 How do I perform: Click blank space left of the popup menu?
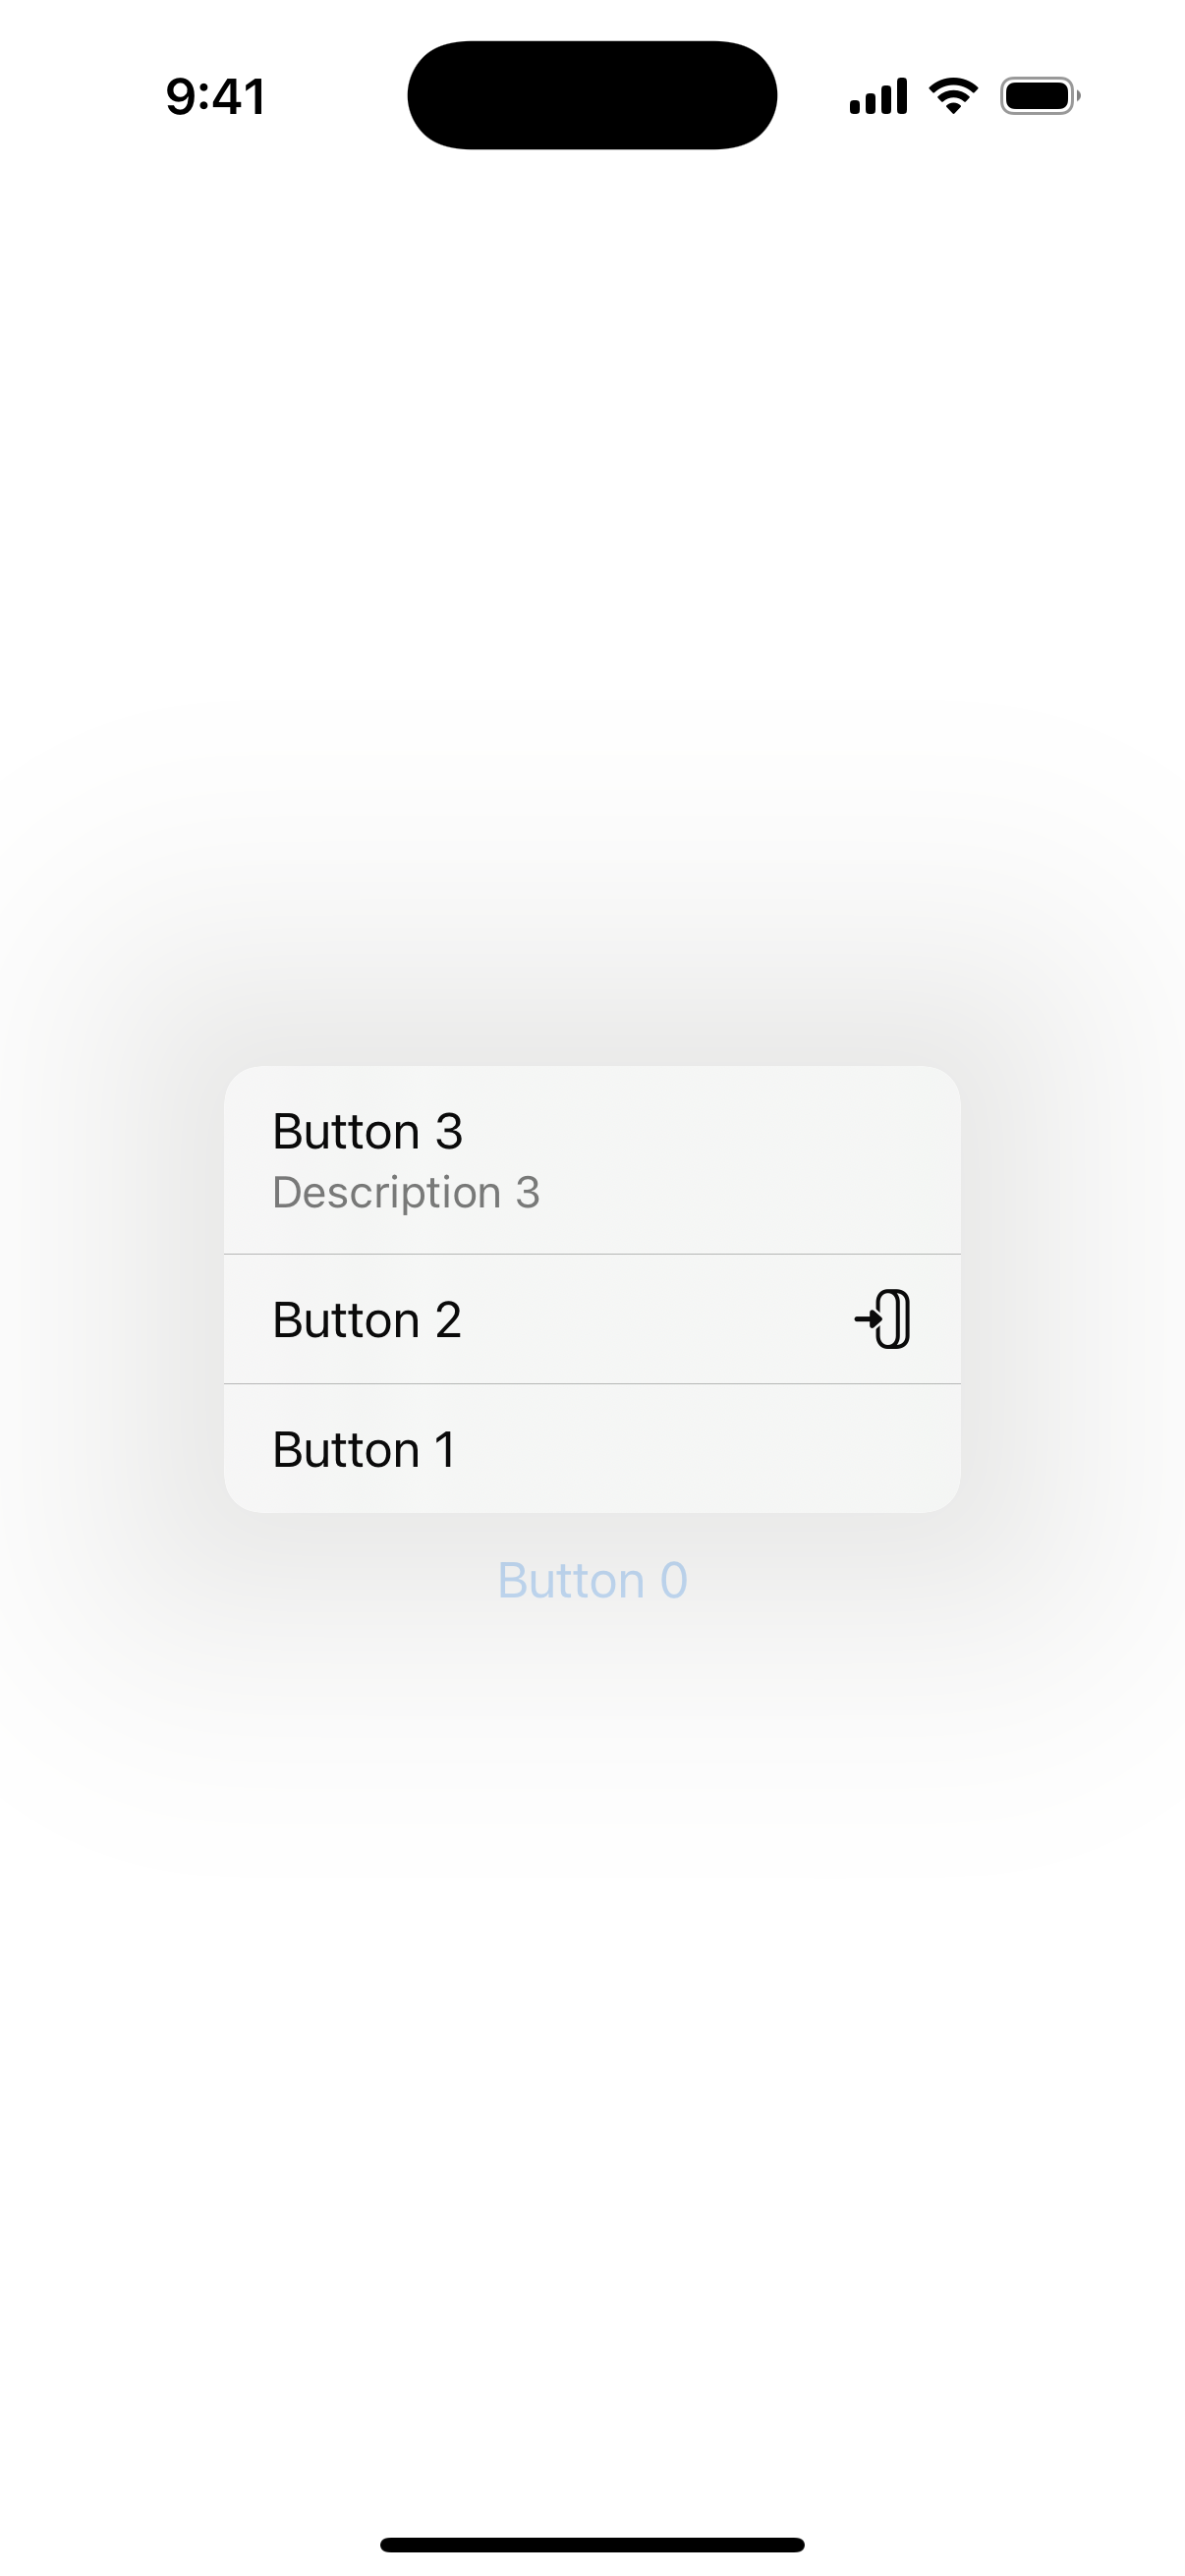click(110, 1290)
